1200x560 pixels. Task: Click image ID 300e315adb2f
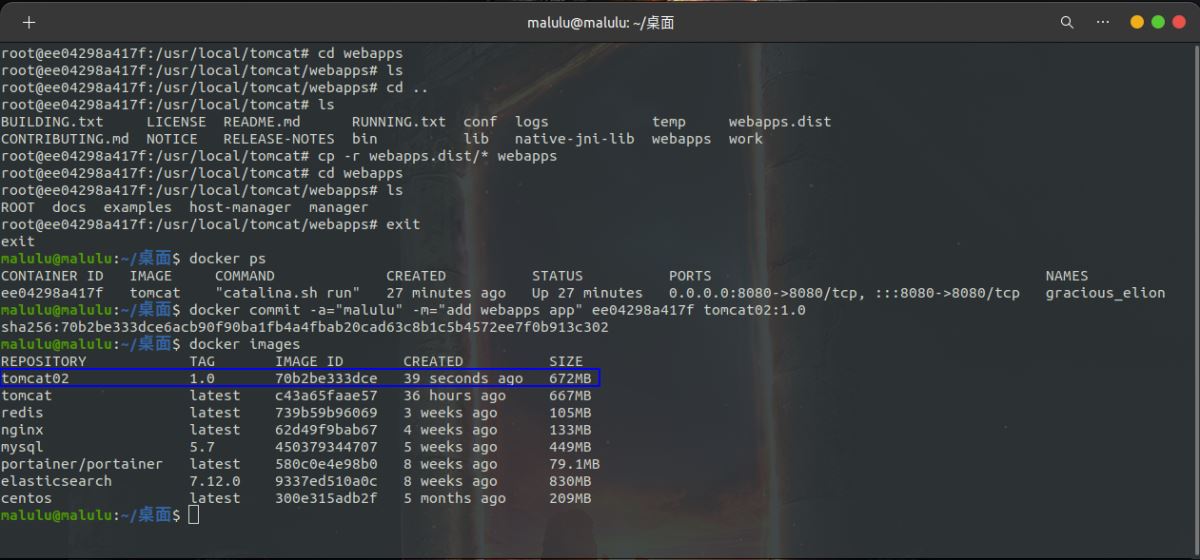point(326,497)
